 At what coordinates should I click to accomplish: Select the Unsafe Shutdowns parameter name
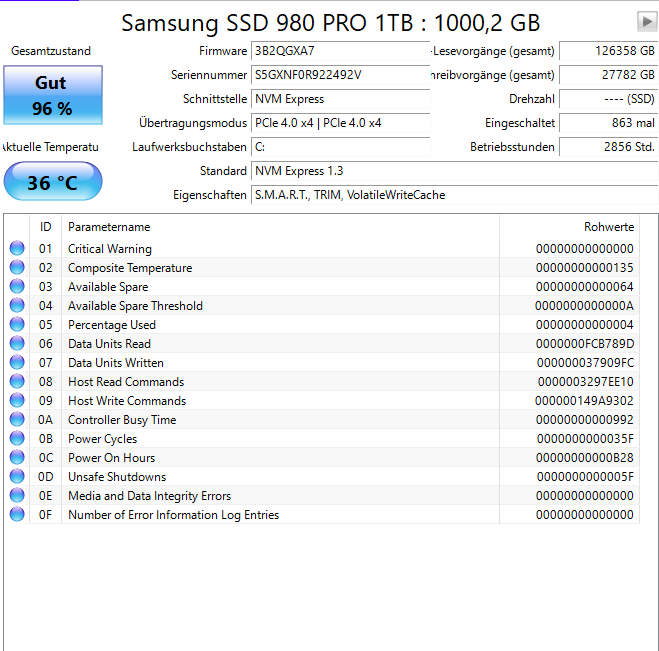click(x=117, y=477)
